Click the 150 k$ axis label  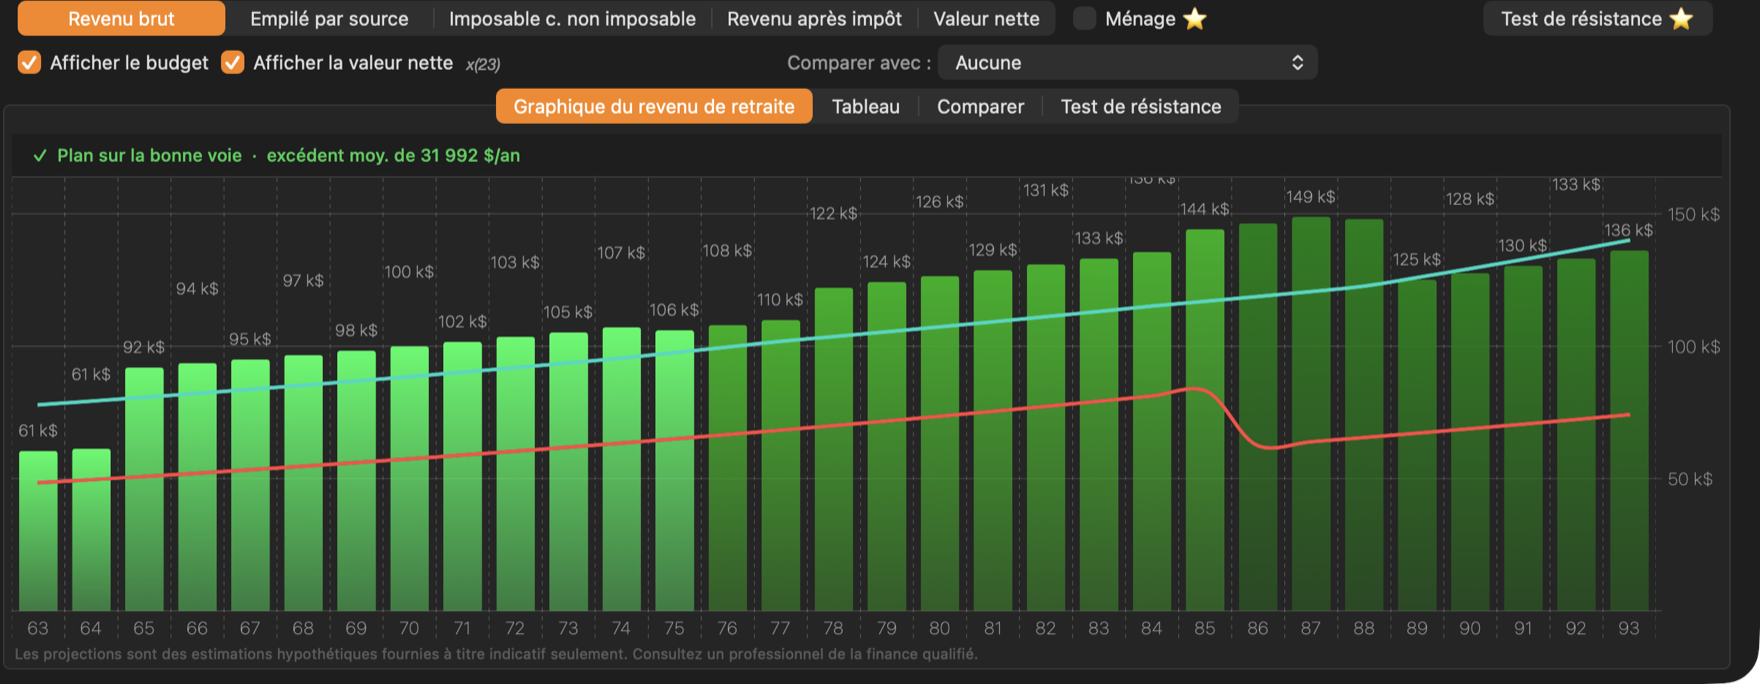click(1694, 214)
